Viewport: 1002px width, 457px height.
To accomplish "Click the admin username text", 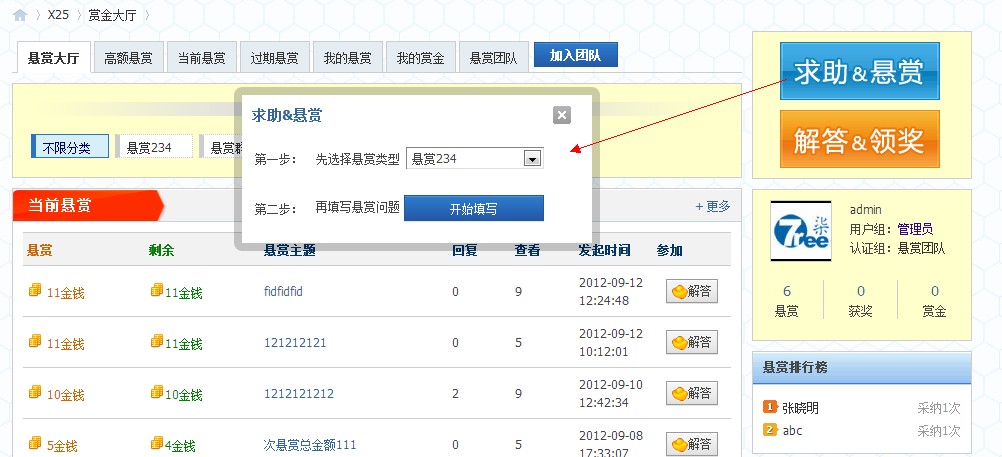I will tap(866, 210).
